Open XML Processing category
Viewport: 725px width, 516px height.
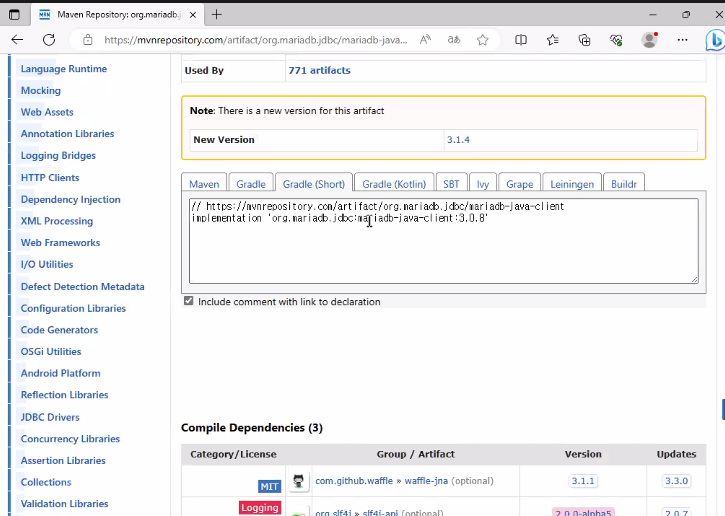pyautogui.click(x=57, y=221)
